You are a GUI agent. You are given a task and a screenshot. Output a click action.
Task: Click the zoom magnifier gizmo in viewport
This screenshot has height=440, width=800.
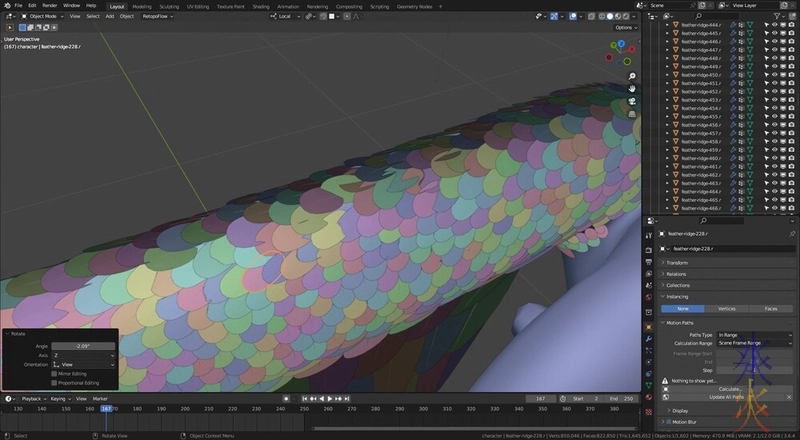click(632, 76)
